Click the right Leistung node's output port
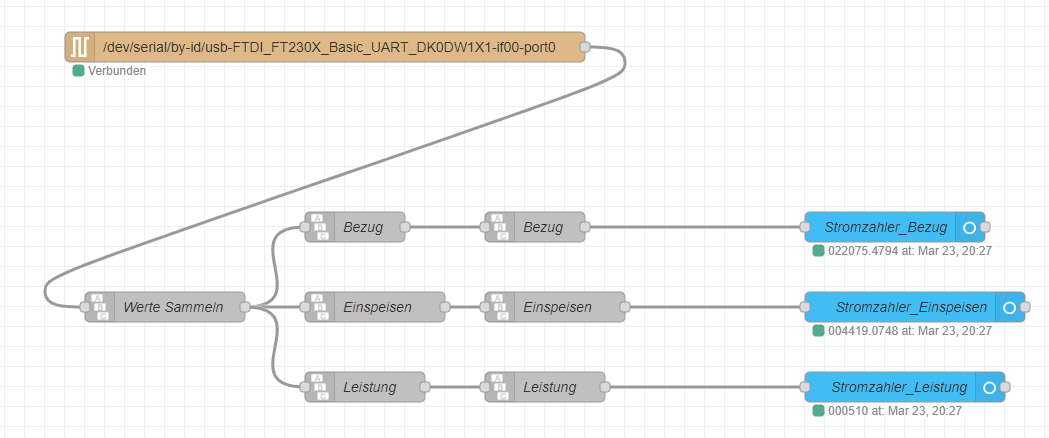Viewport: 1049px width, 438px height. 605,387
